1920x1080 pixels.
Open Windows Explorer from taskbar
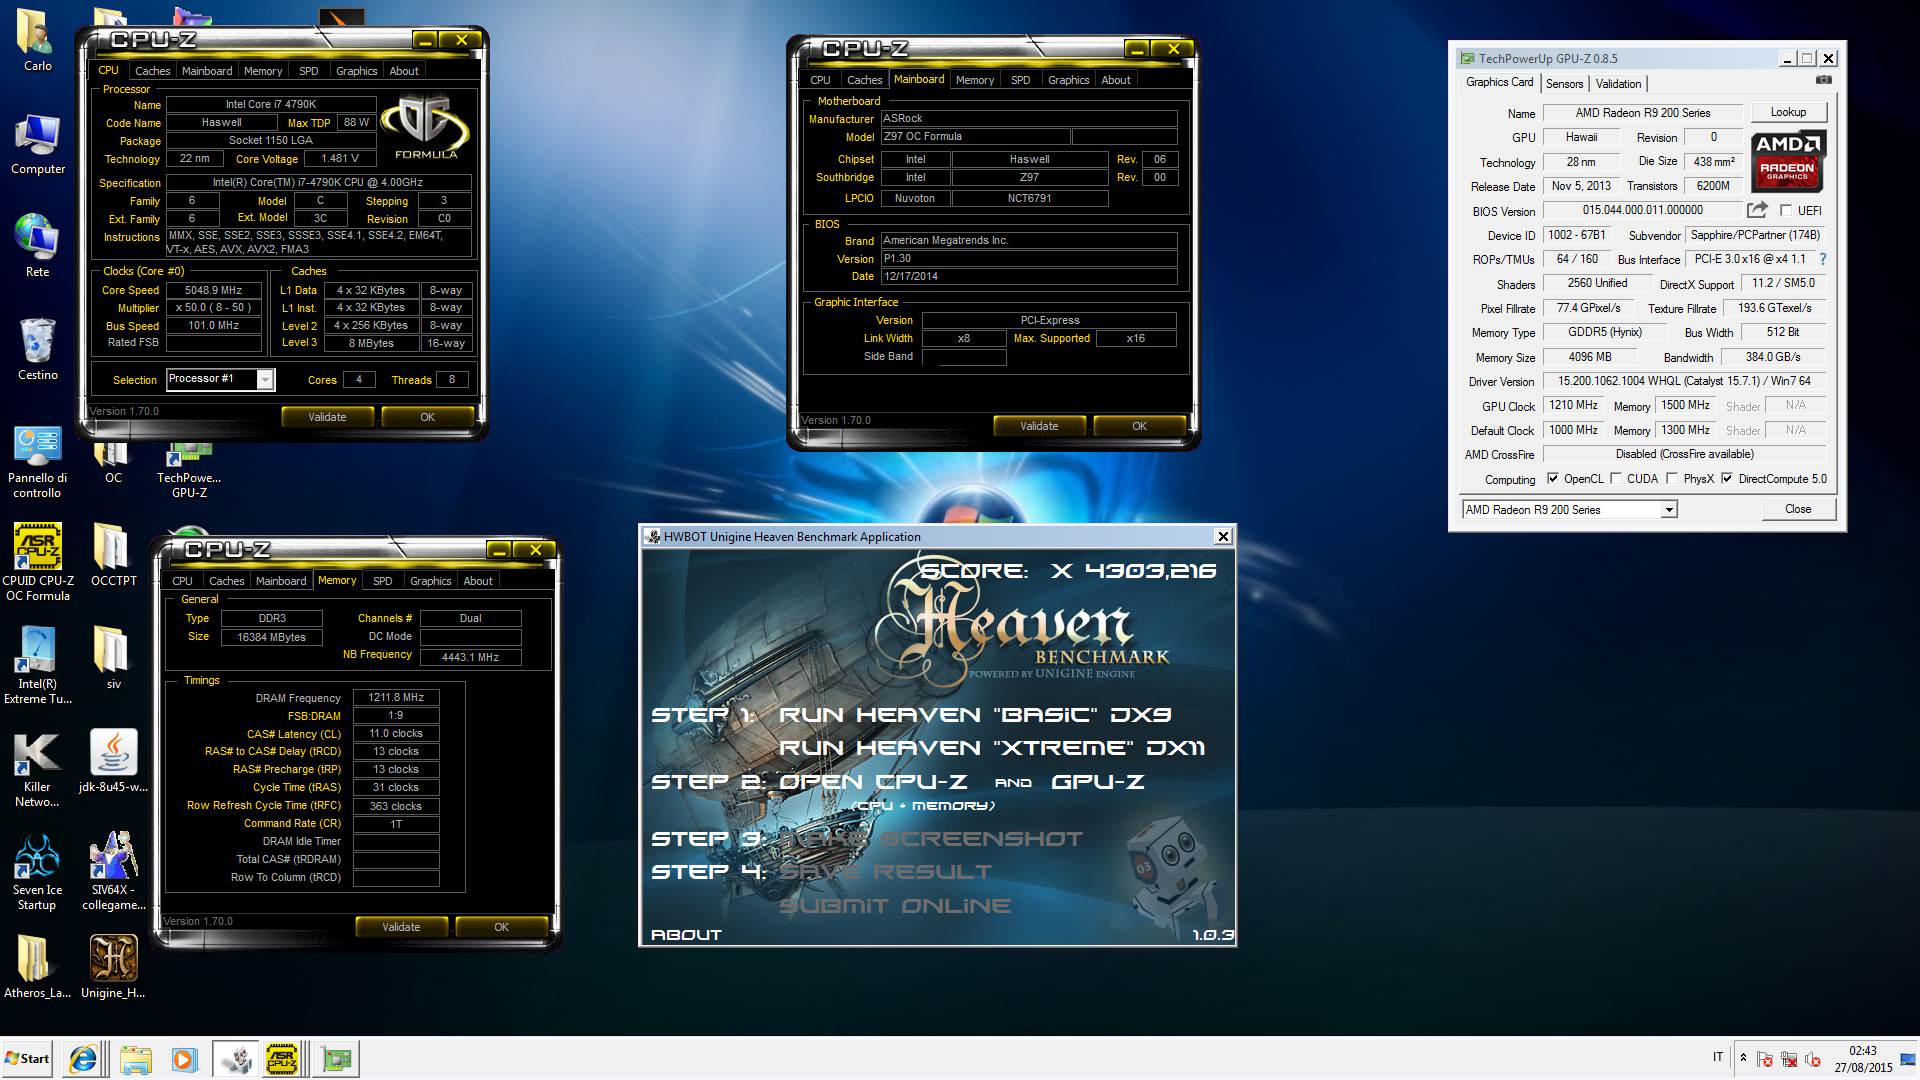(135, 1058)
